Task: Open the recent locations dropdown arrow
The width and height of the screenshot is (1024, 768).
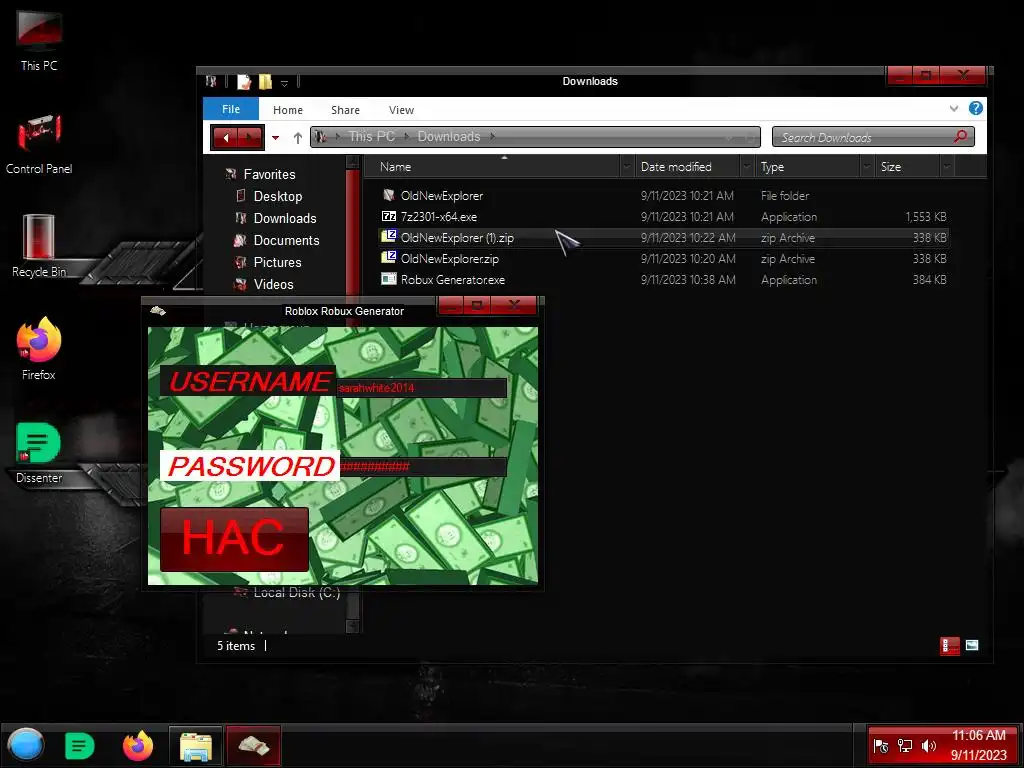Action: coord(276,138)
